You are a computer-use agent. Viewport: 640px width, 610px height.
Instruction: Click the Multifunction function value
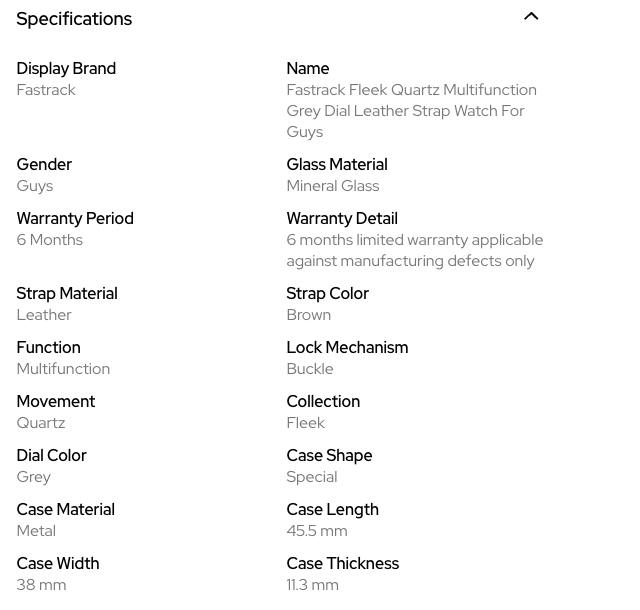point(63,369)
